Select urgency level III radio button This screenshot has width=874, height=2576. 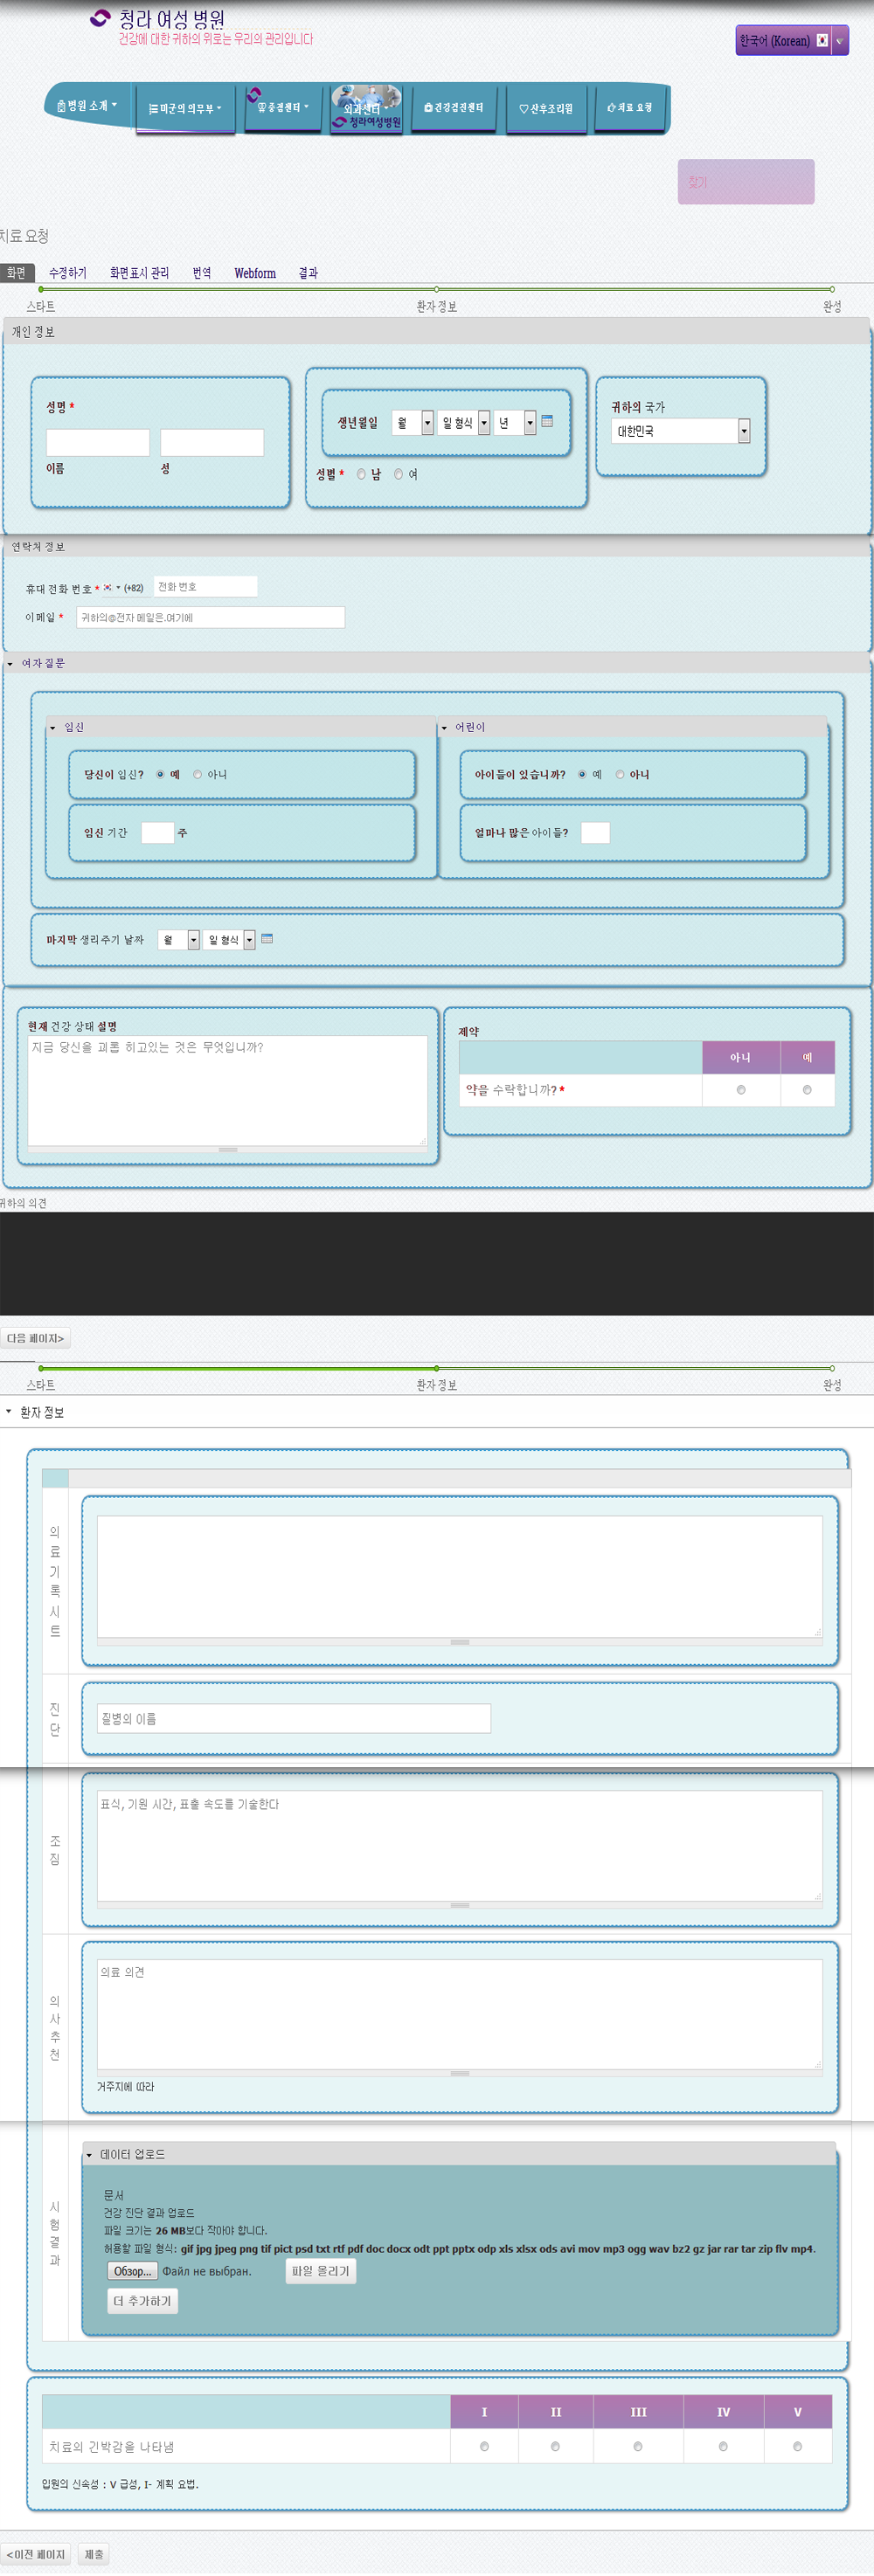pos(637,2446)
